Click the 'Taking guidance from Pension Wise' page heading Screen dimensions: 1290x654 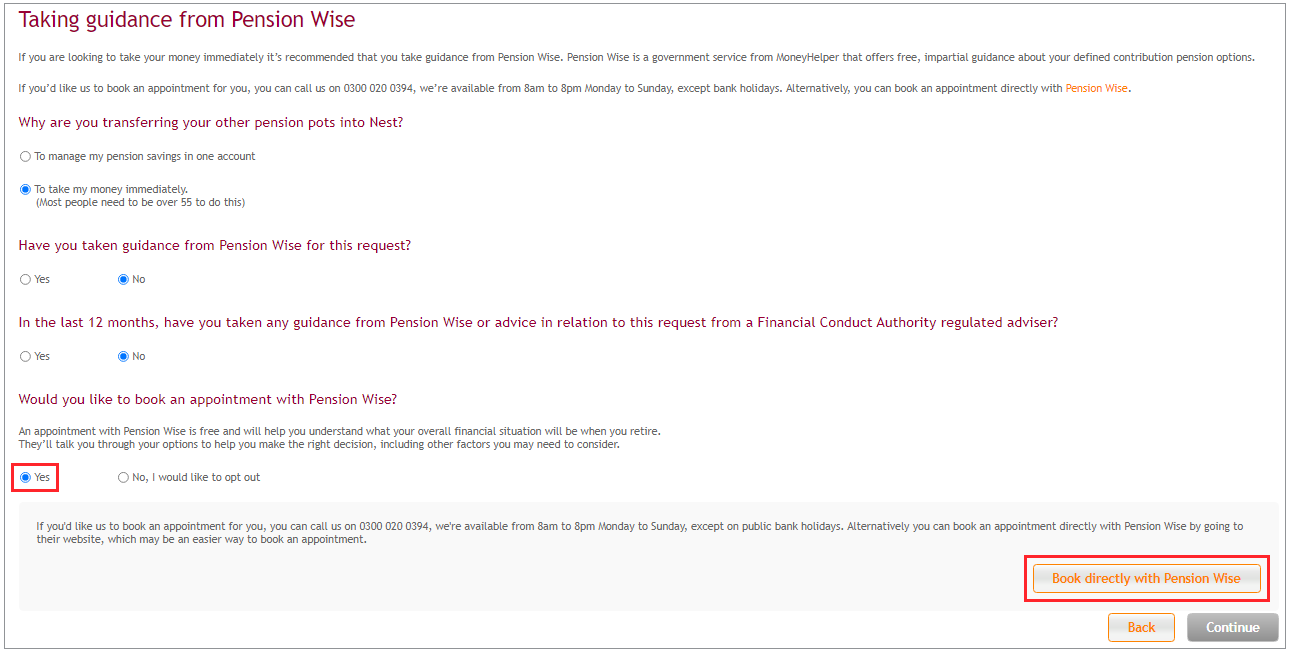coord(187,20)
